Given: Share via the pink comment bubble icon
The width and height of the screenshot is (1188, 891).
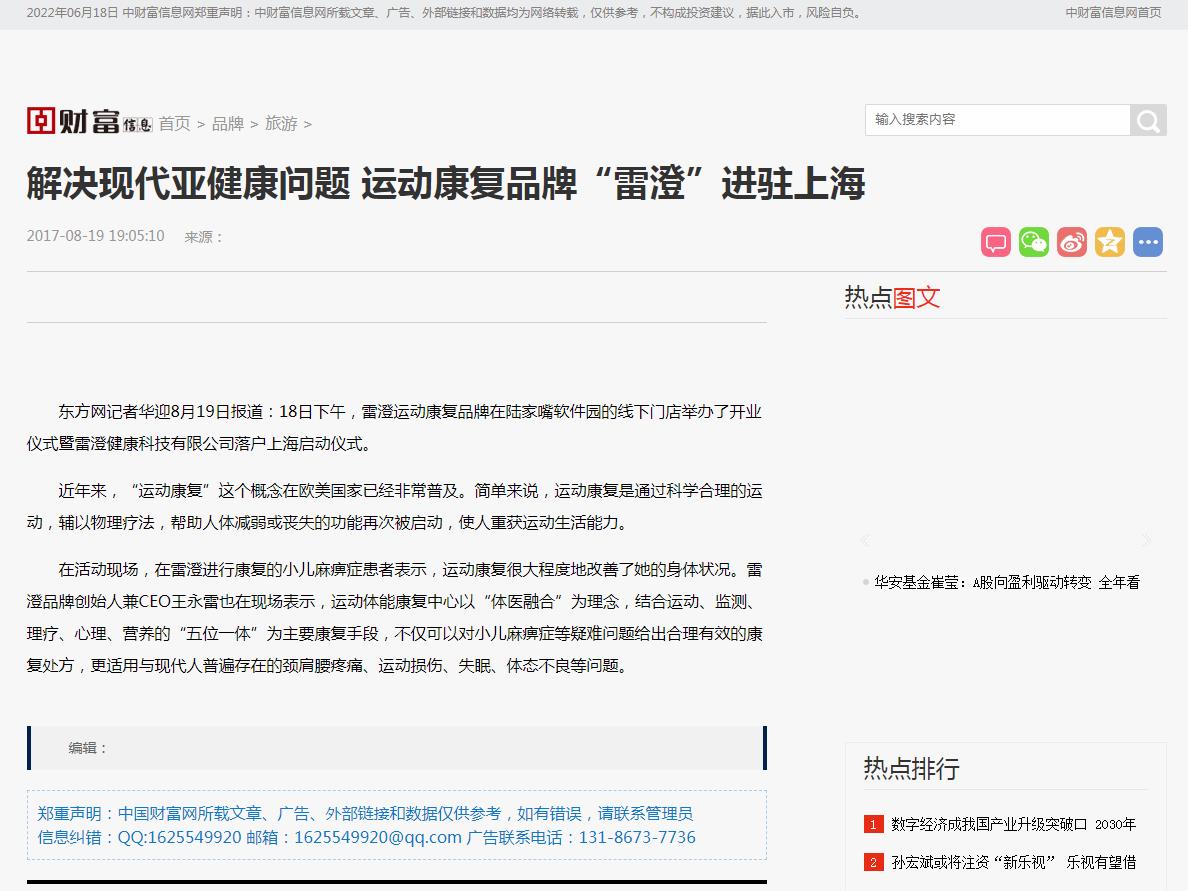Looking at the screenshot, I should (996, 242).
